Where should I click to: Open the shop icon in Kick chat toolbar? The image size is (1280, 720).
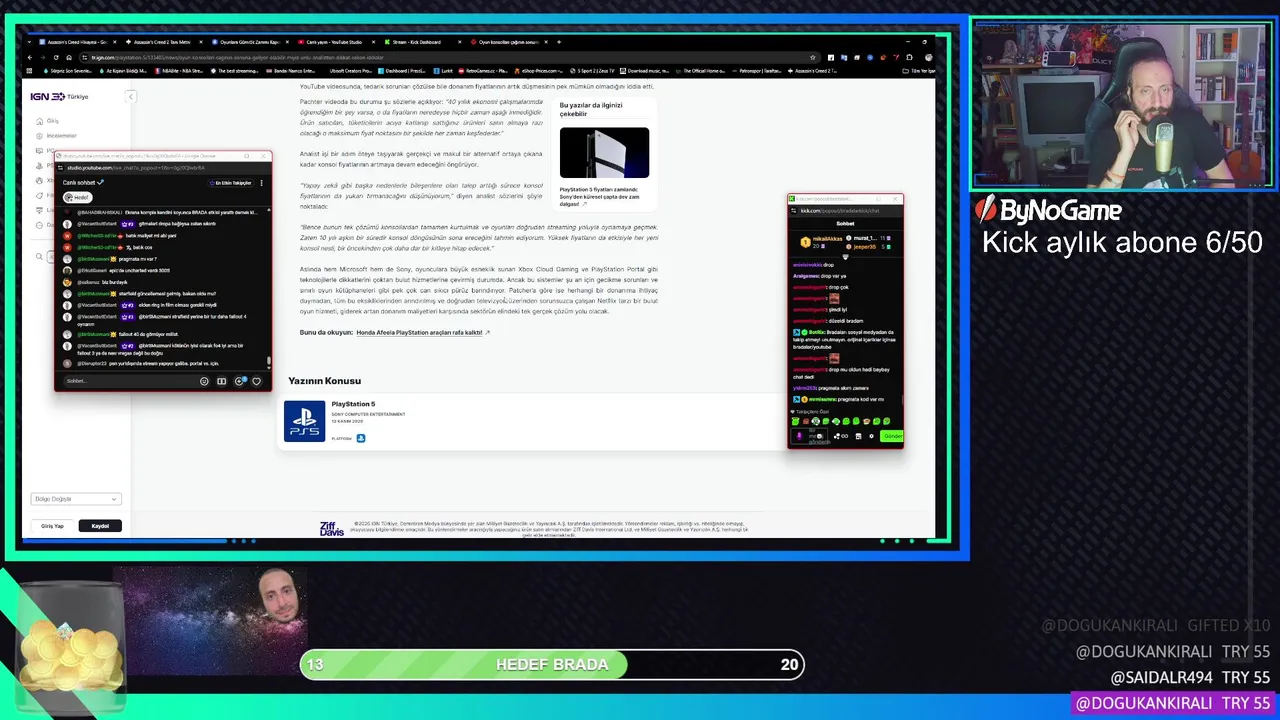(858, 436)
